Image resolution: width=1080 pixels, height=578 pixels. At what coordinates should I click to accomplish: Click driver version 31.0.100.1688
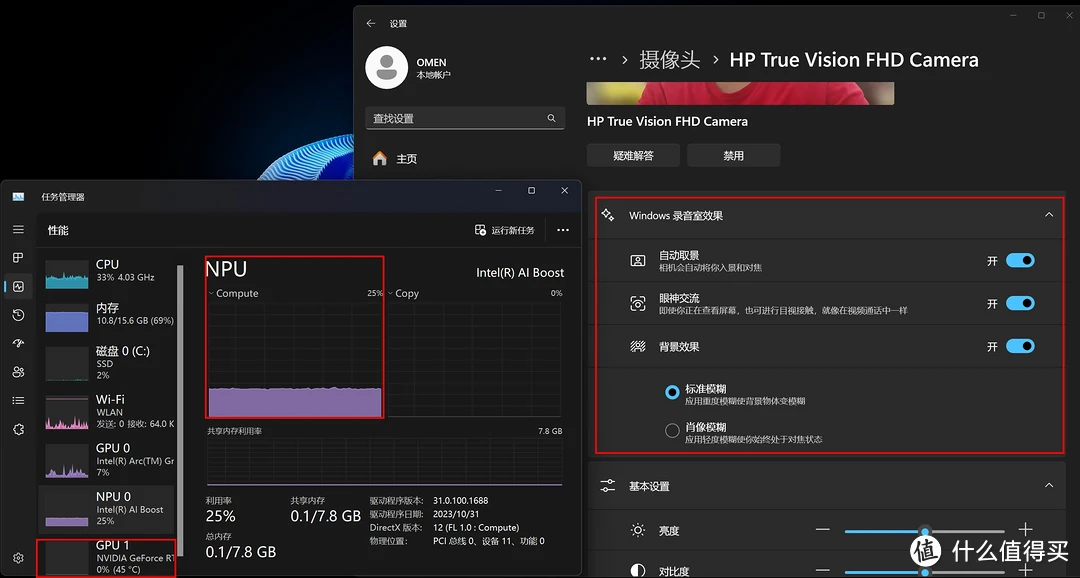coord(461,501)
